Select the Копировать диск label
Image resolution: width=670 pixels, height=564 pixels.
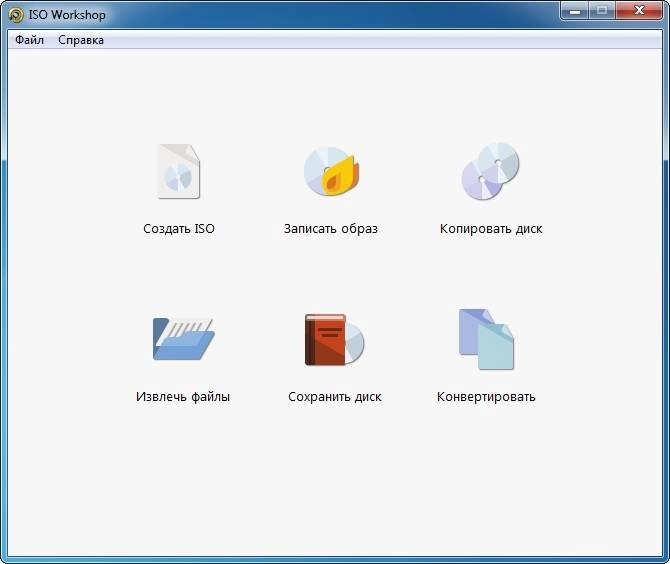pos(491,229)
